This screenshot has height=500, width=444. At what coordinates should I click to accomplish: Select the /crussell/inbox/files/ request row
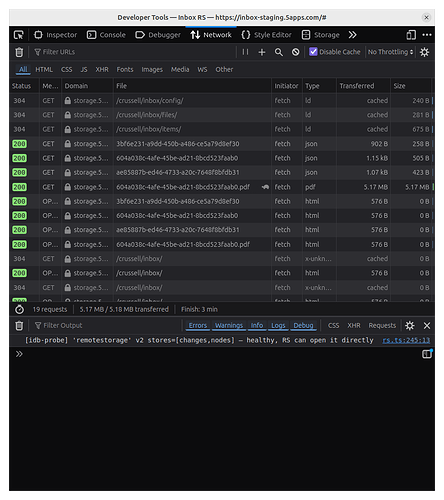[222, 115]
